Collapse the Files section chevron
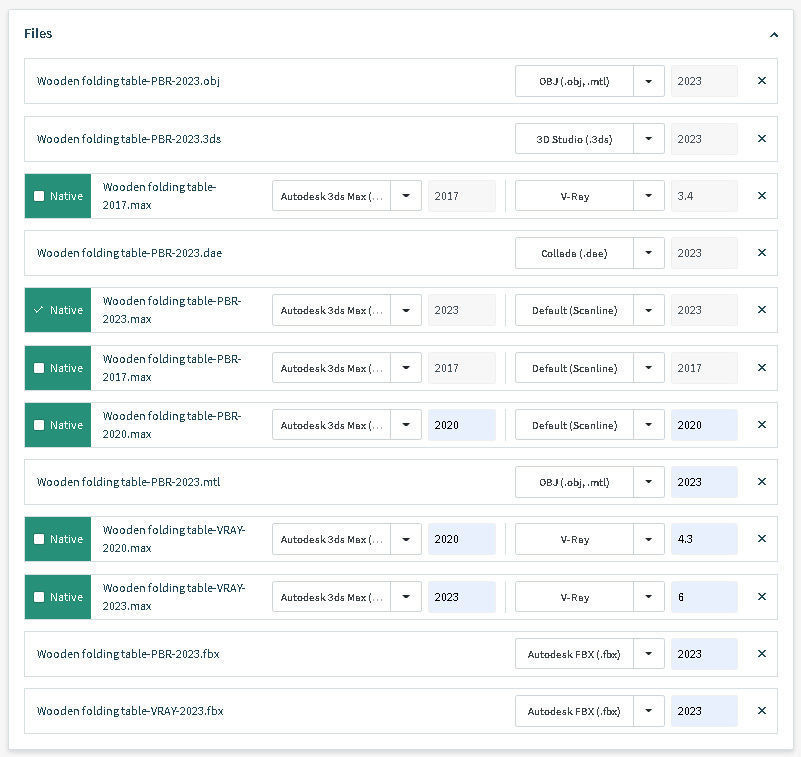Viewport: 801px width, 757px height. pos(774,34)
